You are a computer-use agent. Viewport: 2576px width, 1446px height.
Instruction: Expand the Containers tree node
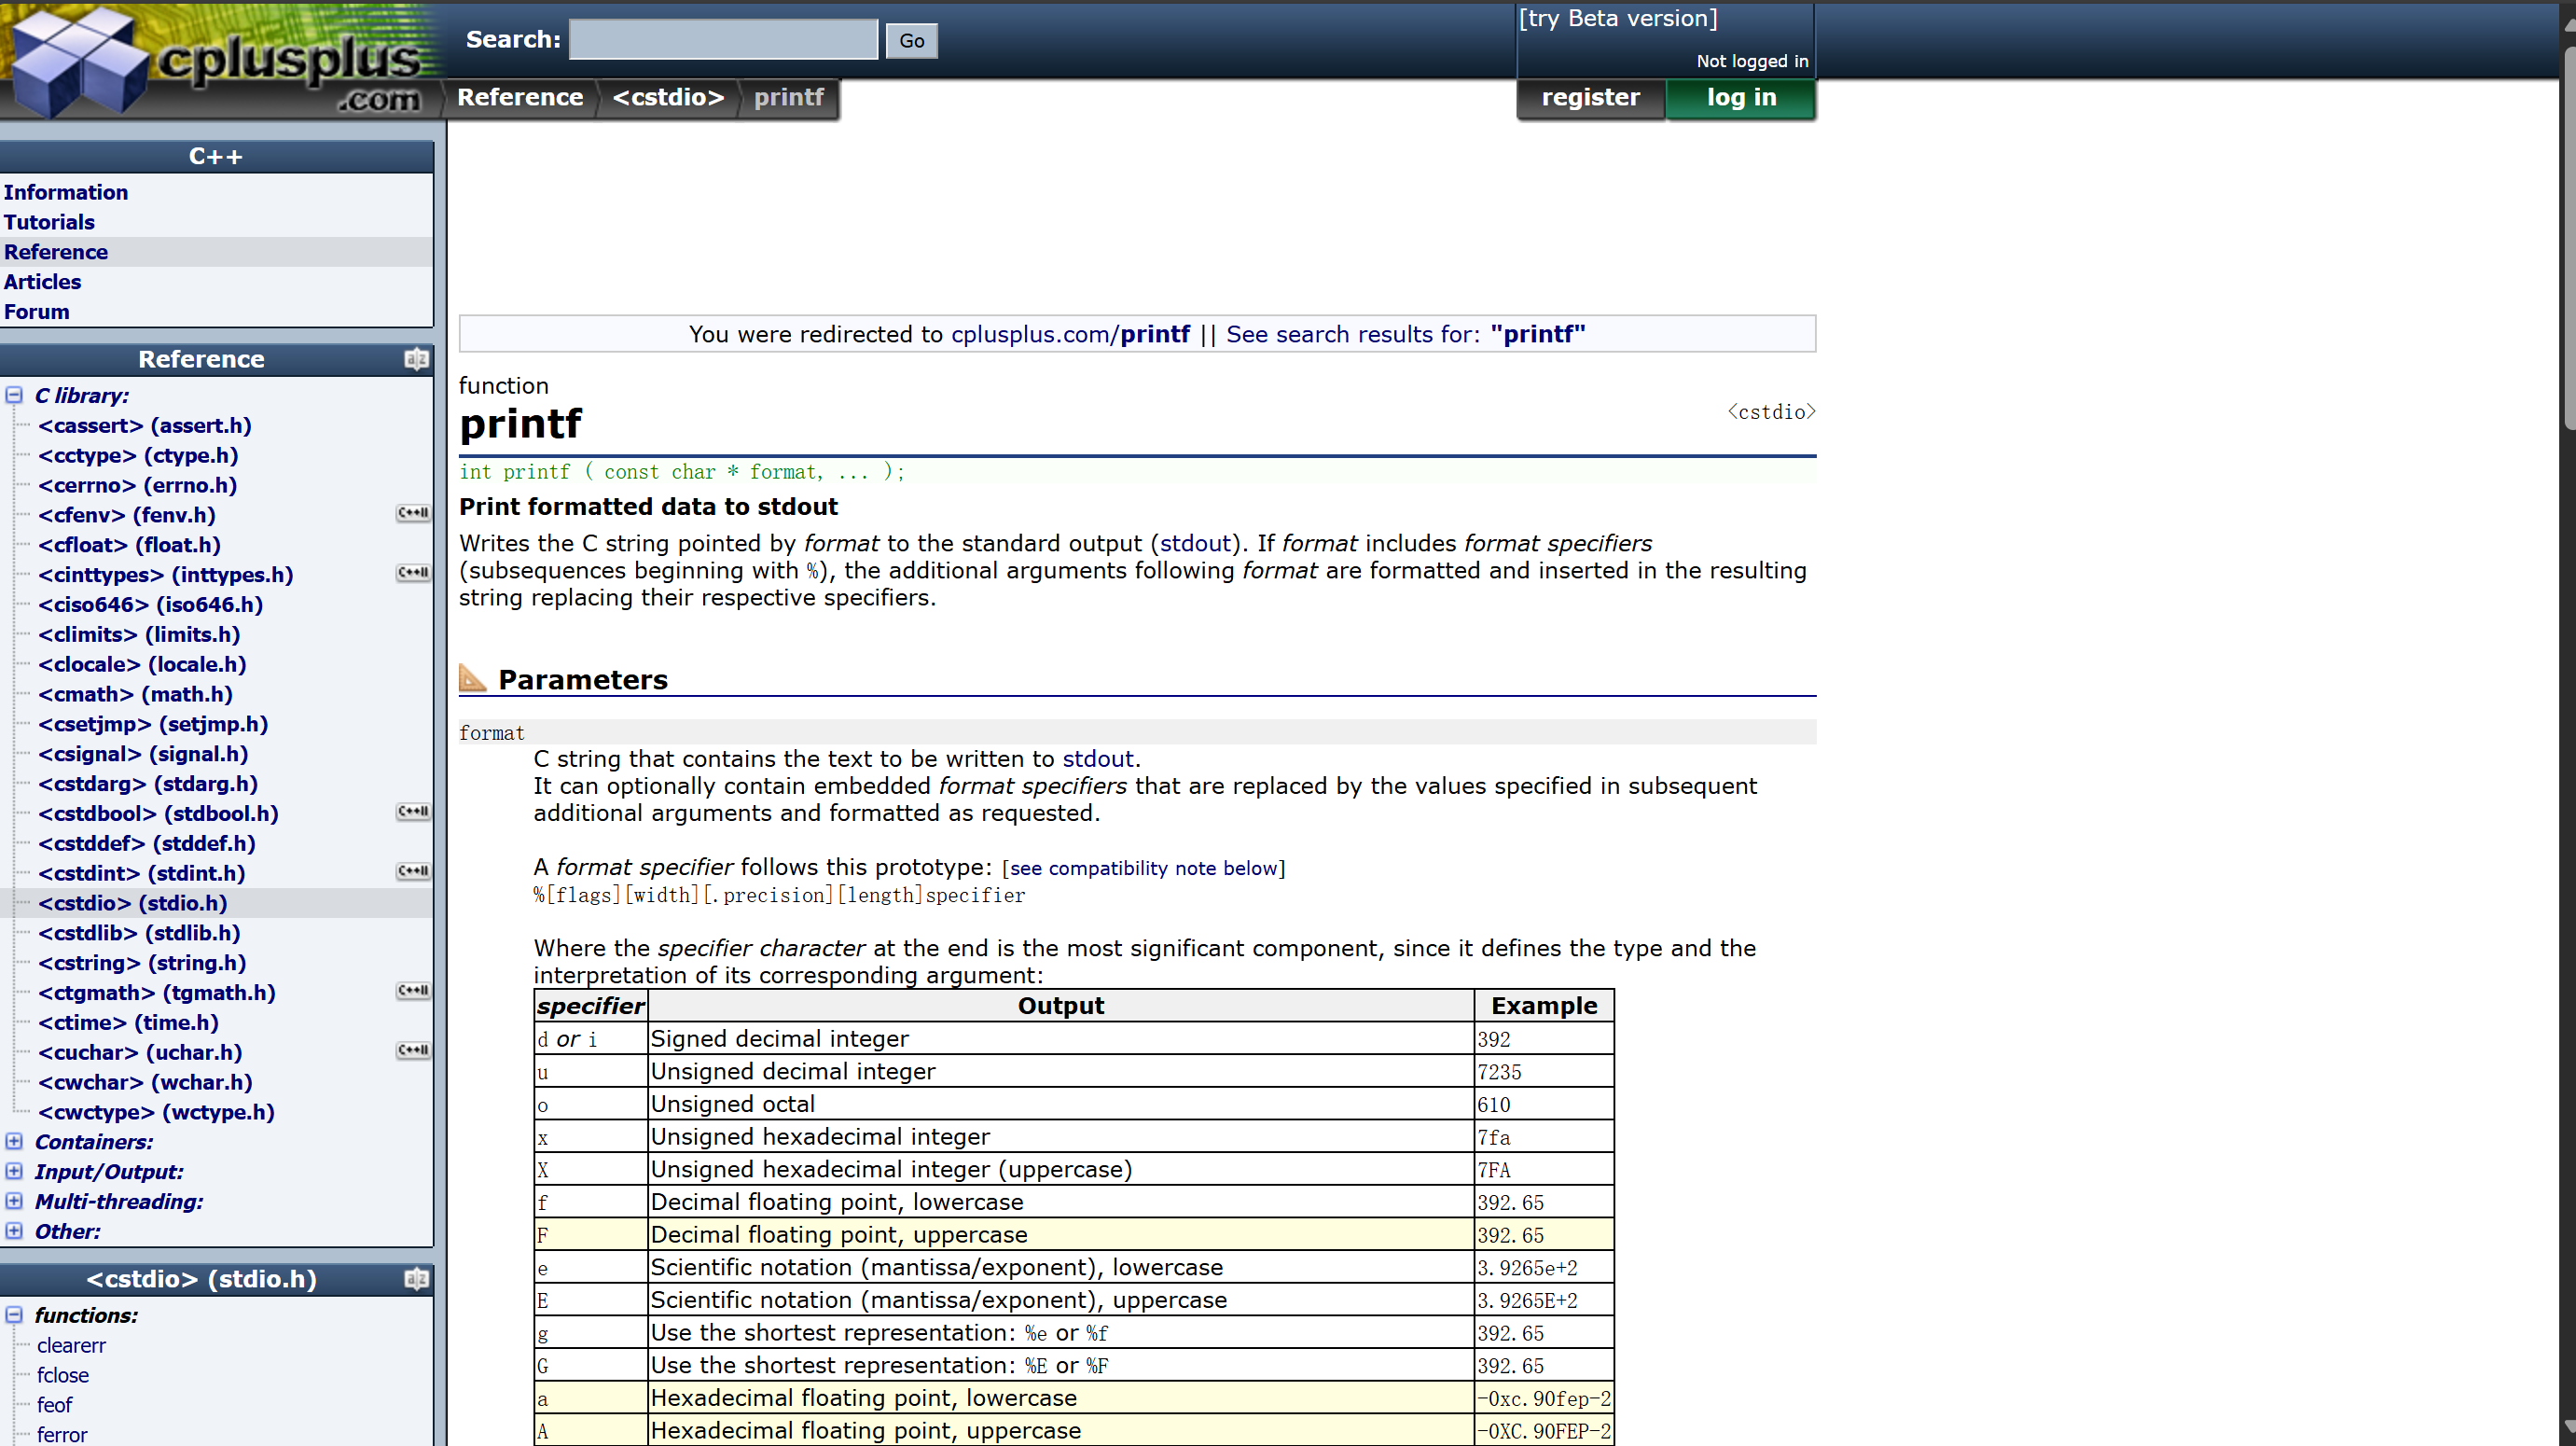coord(14,1141)
